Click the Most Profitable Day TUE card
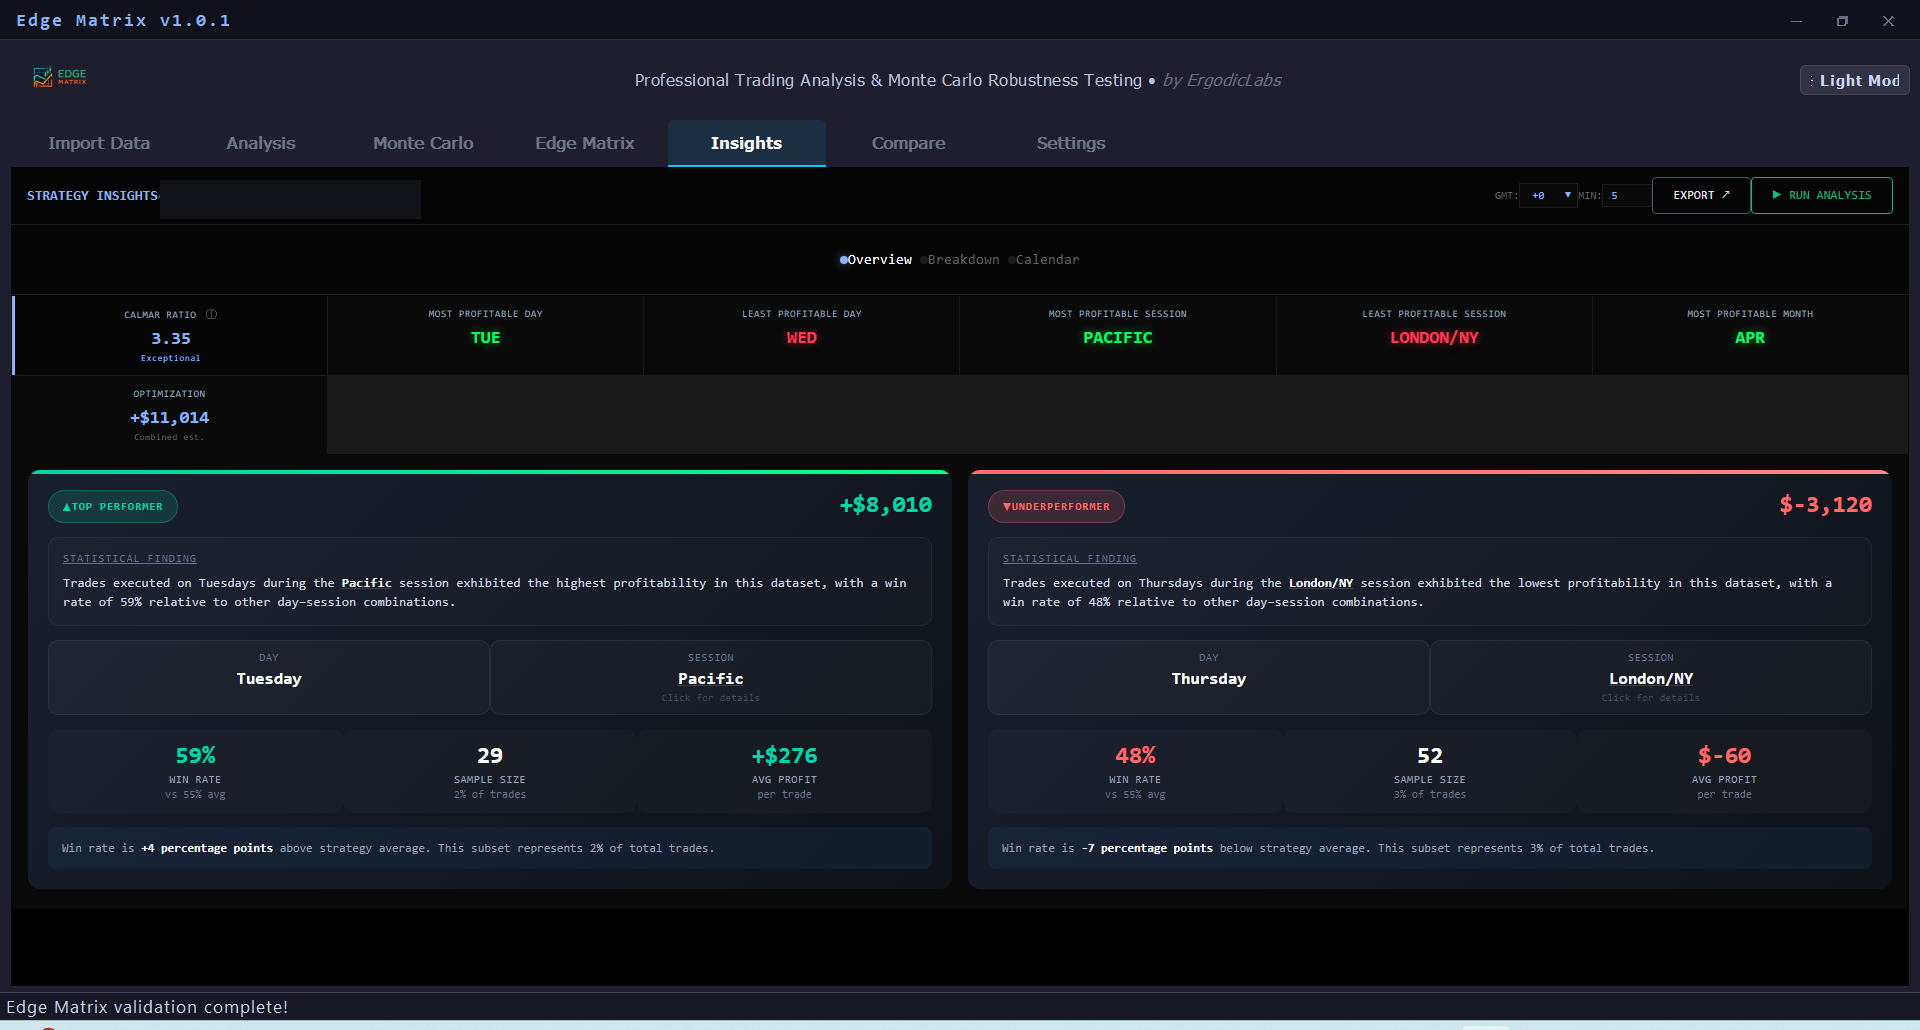The image size is (1920, 1030). tap(485, 335)
